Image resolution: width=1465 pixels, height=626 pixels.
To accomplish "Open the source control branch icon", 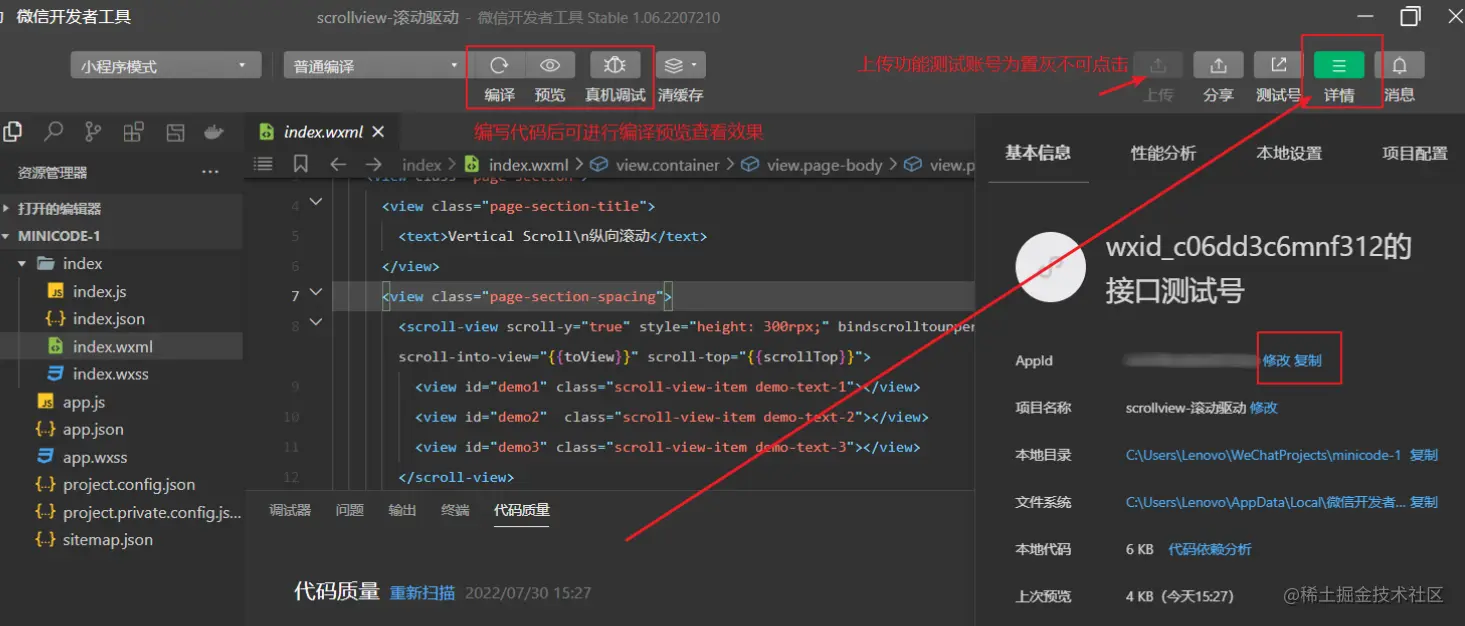I will 93,131.
